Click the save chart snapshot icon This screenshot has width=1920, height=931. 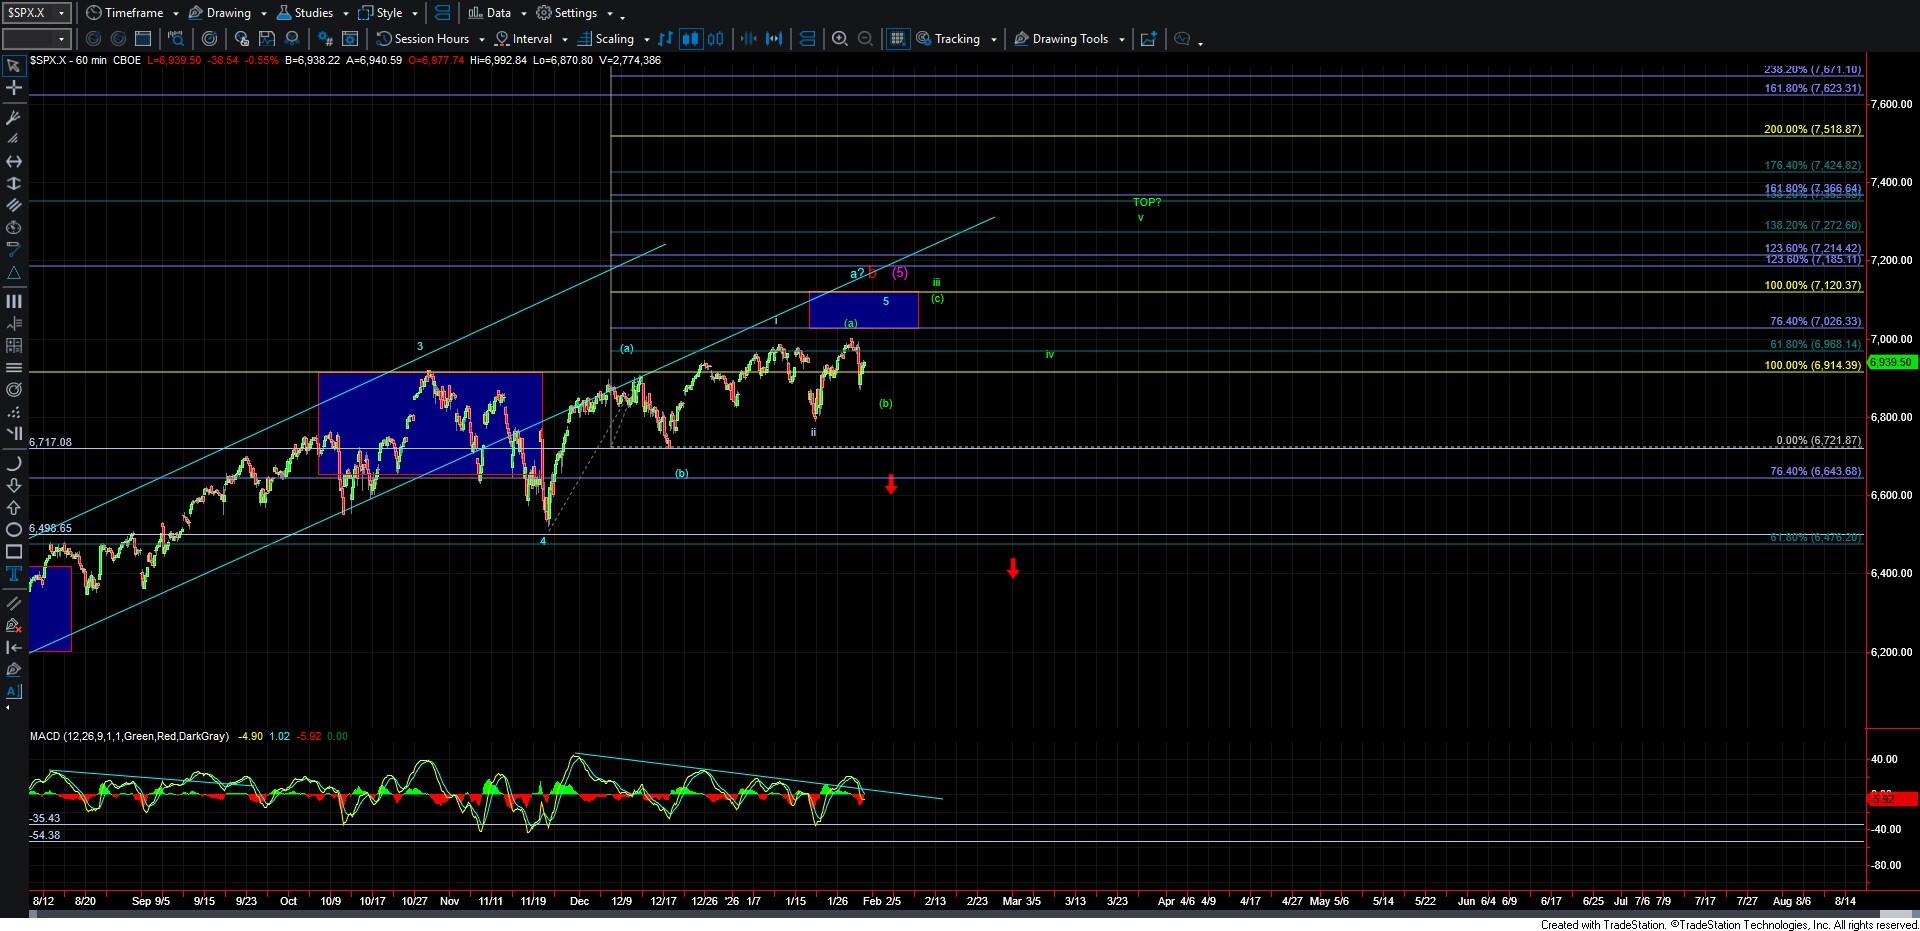267,39
